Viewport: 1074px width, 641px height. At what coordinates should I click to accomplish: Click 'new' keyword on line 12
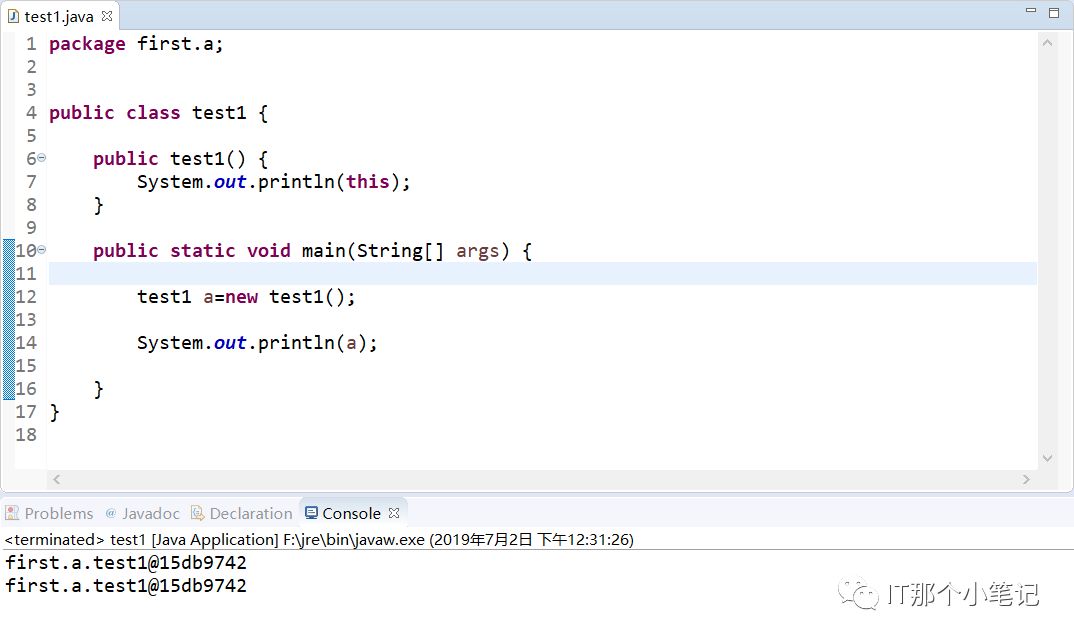click(241, 297)
